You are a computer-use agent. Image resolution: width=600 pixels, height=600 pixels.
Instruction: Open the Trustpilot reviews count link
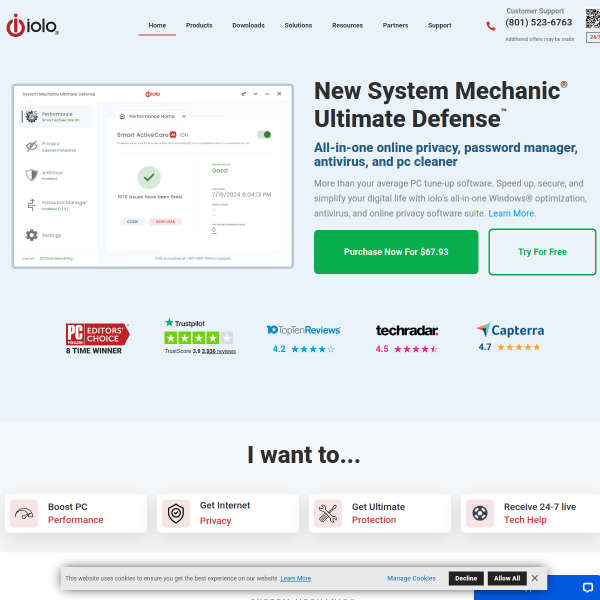[219, 351]
